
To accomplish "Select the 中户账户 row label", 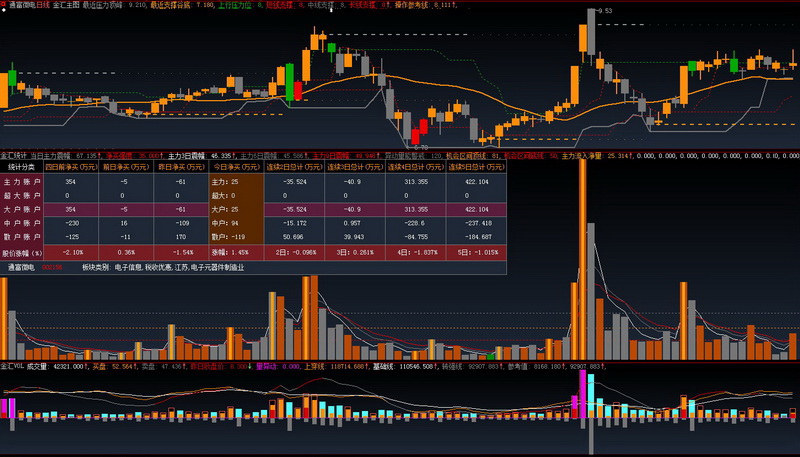I will click(22, 223).
